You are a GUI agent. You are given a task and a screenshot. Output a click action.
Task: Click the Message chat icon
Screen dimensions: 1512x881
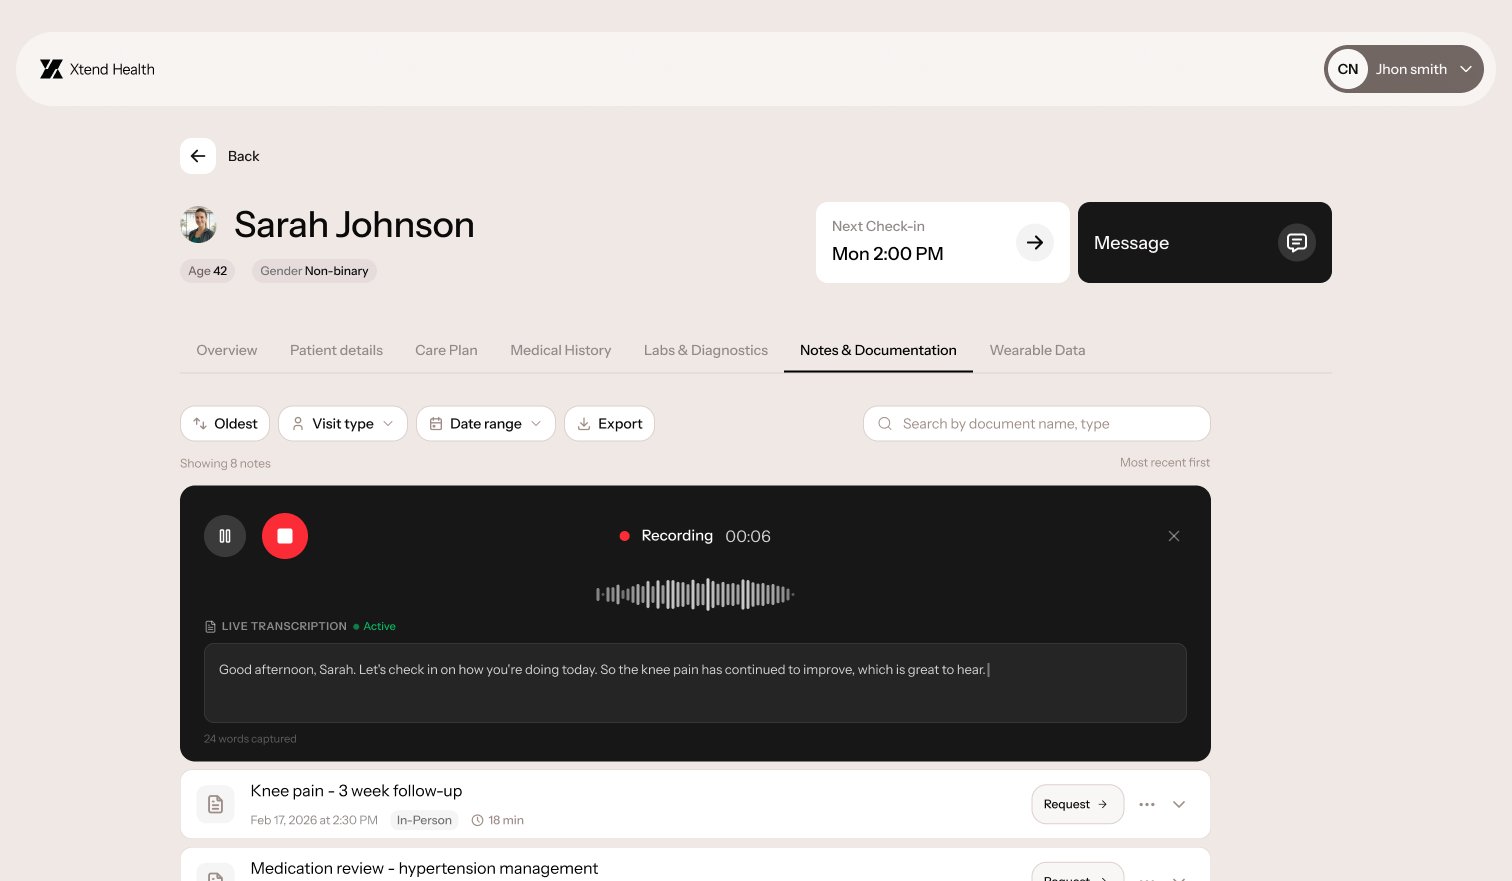1296,243
